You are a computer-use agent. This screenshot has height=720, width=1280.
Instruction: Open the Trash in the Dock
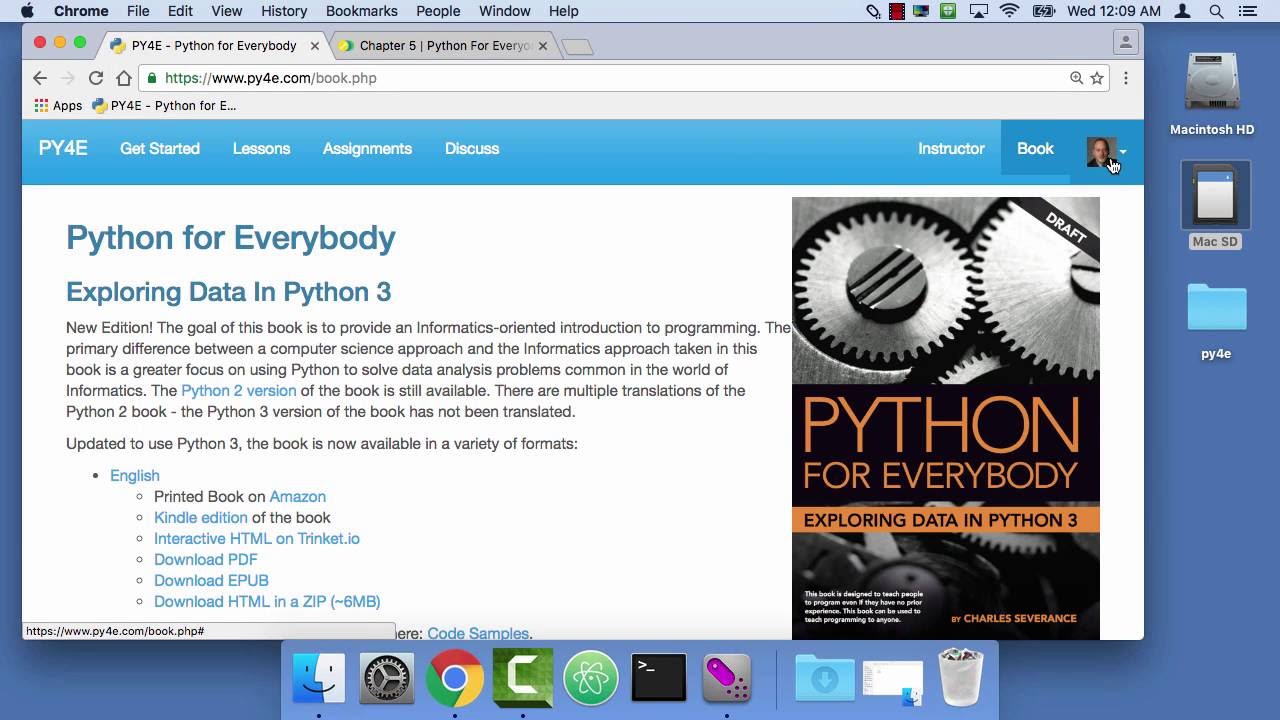[x=961, y=678]
